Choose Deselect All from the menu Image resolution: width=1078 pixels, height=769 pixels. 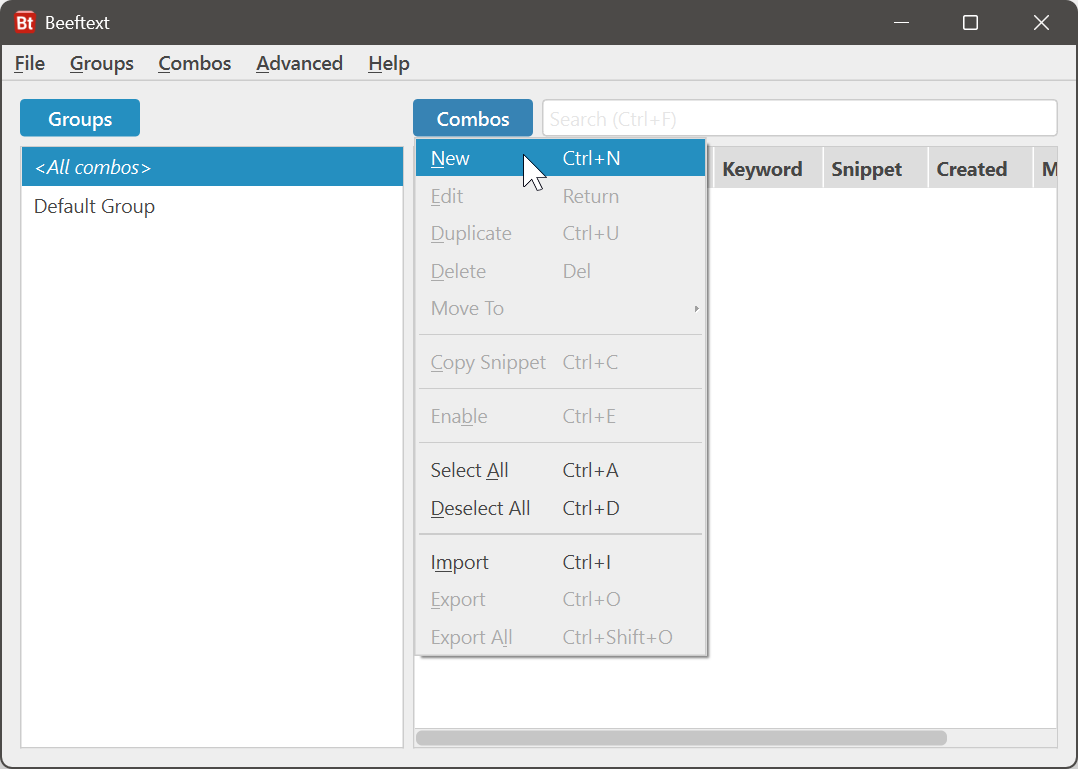tap(561, 508)
